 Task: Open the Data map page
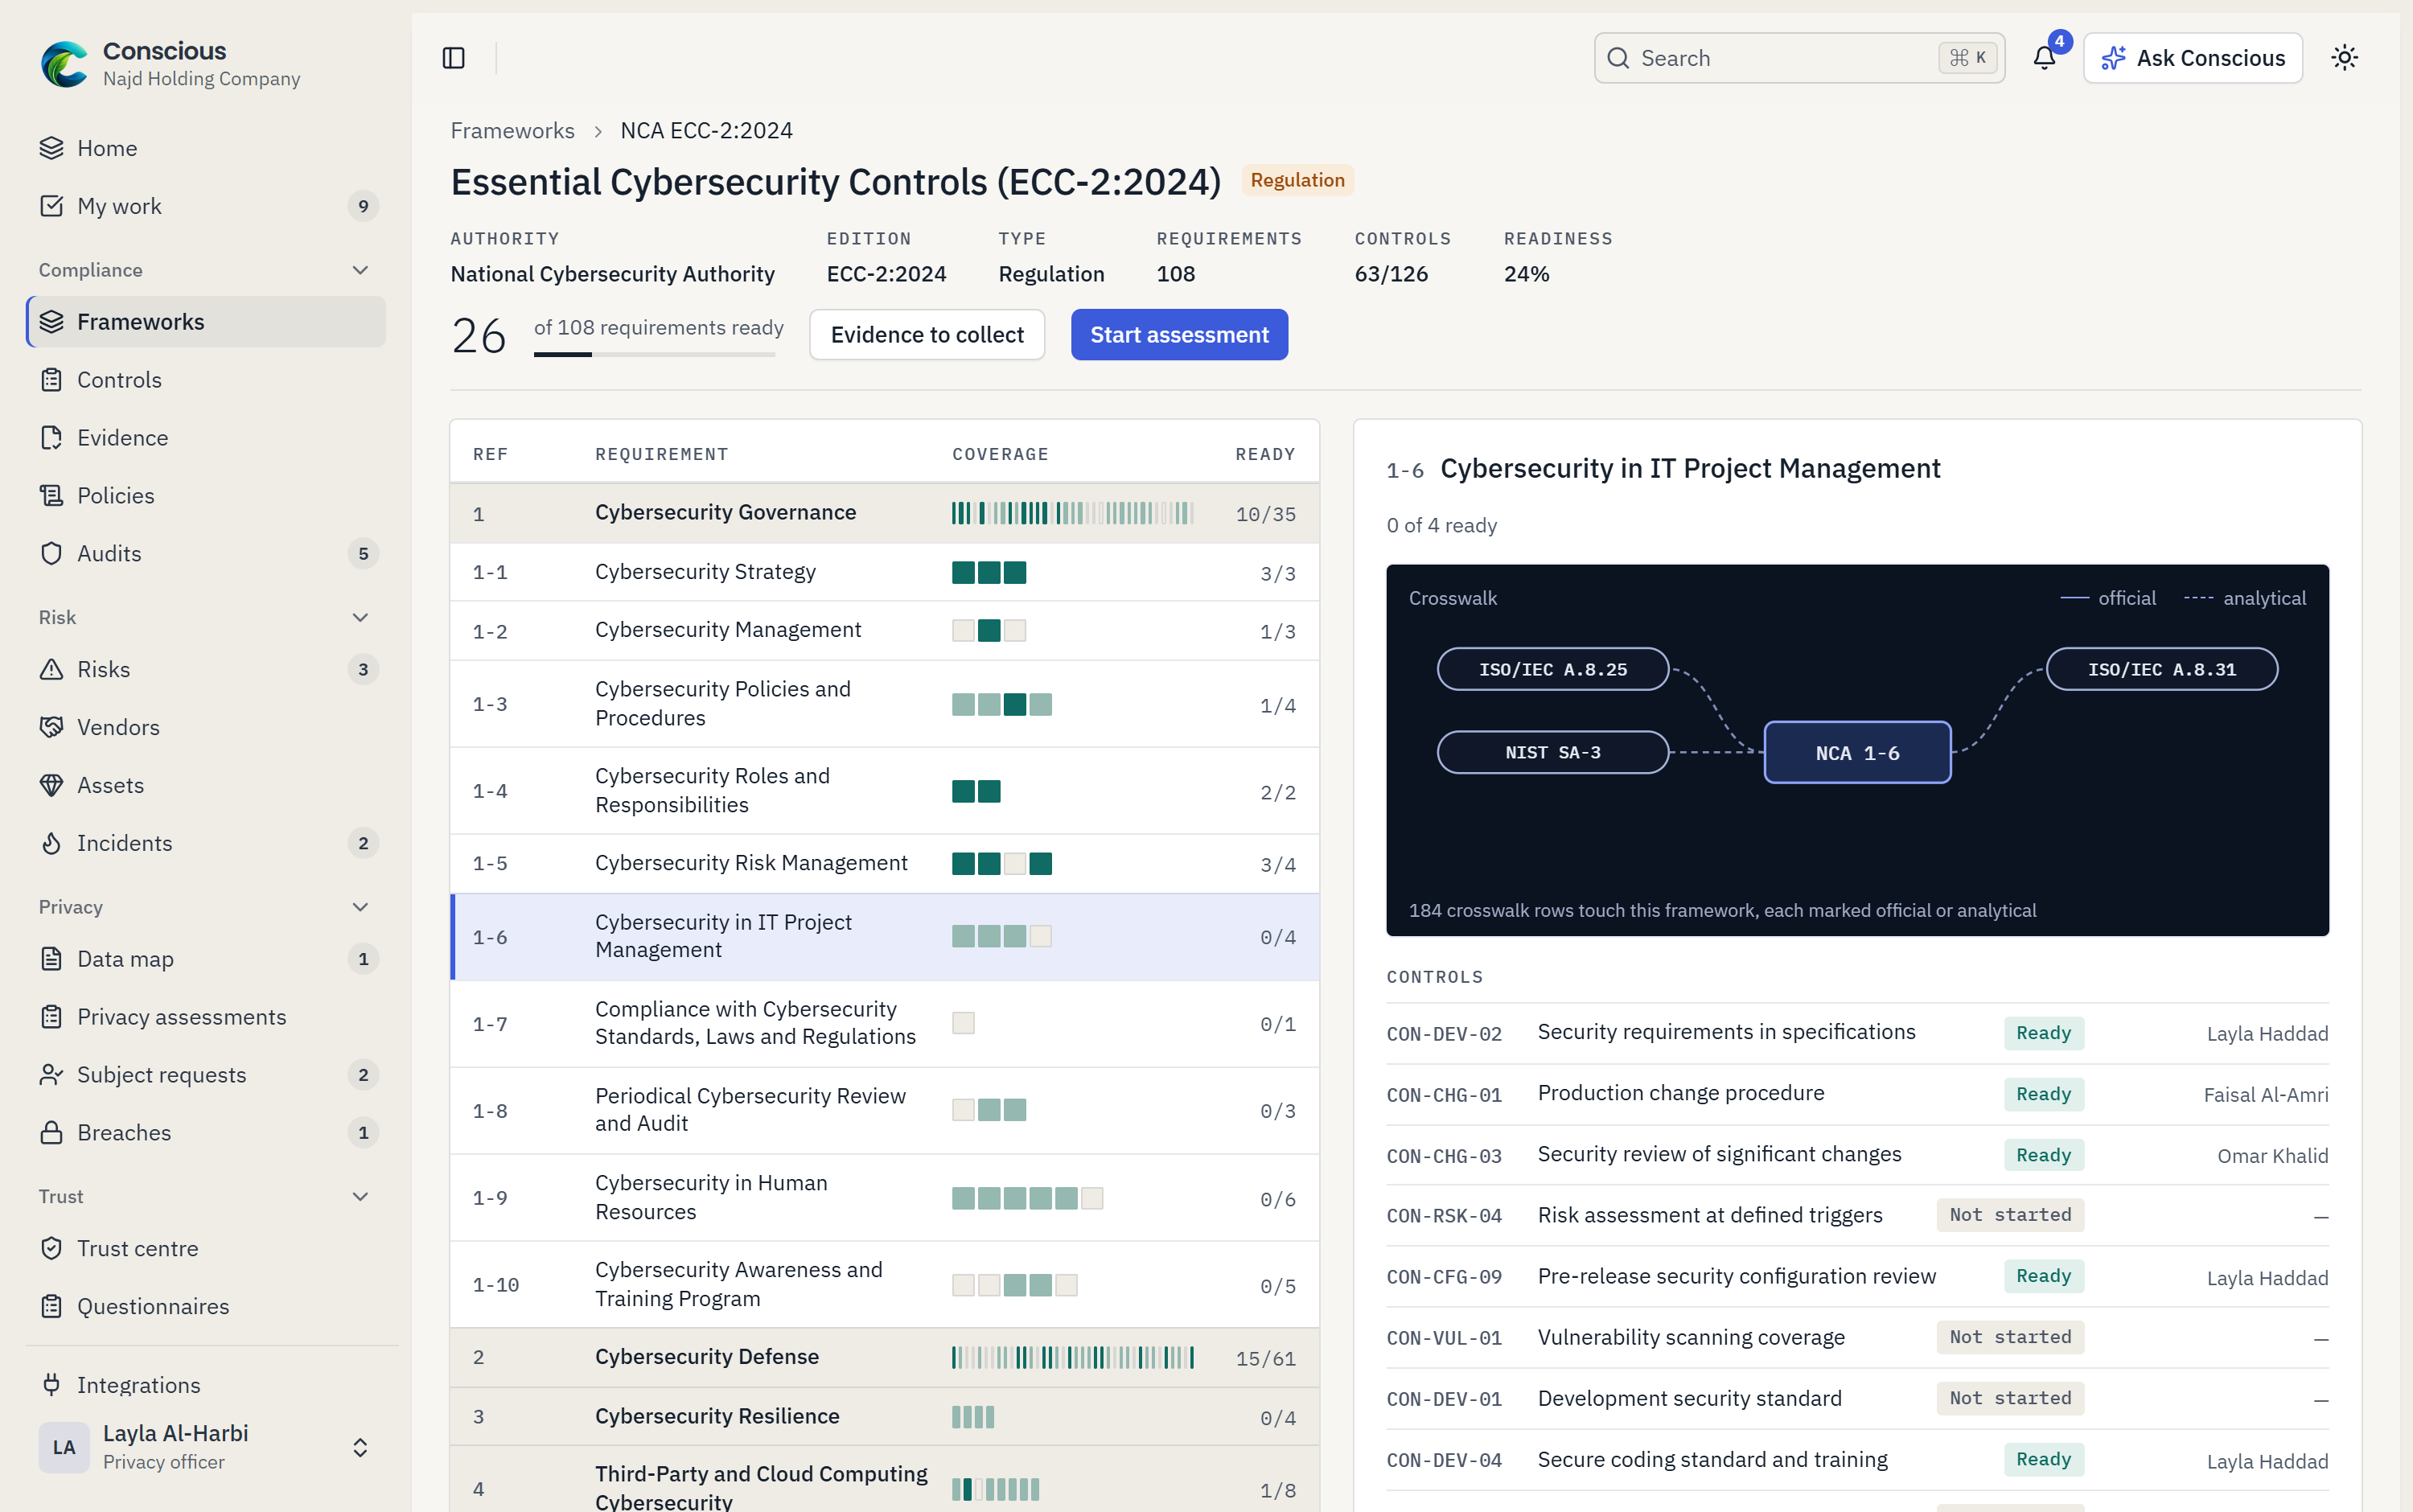(x=206, y=959)
